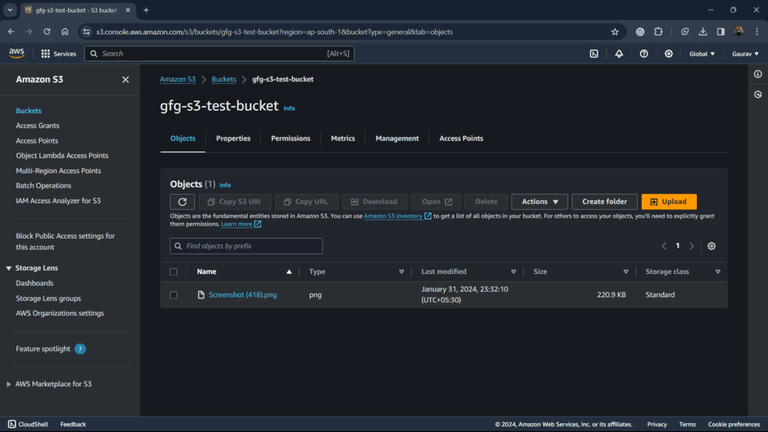Bookmark this page with the star icon
Viewport: 768px width, 432px height.
tap(615, 32)
